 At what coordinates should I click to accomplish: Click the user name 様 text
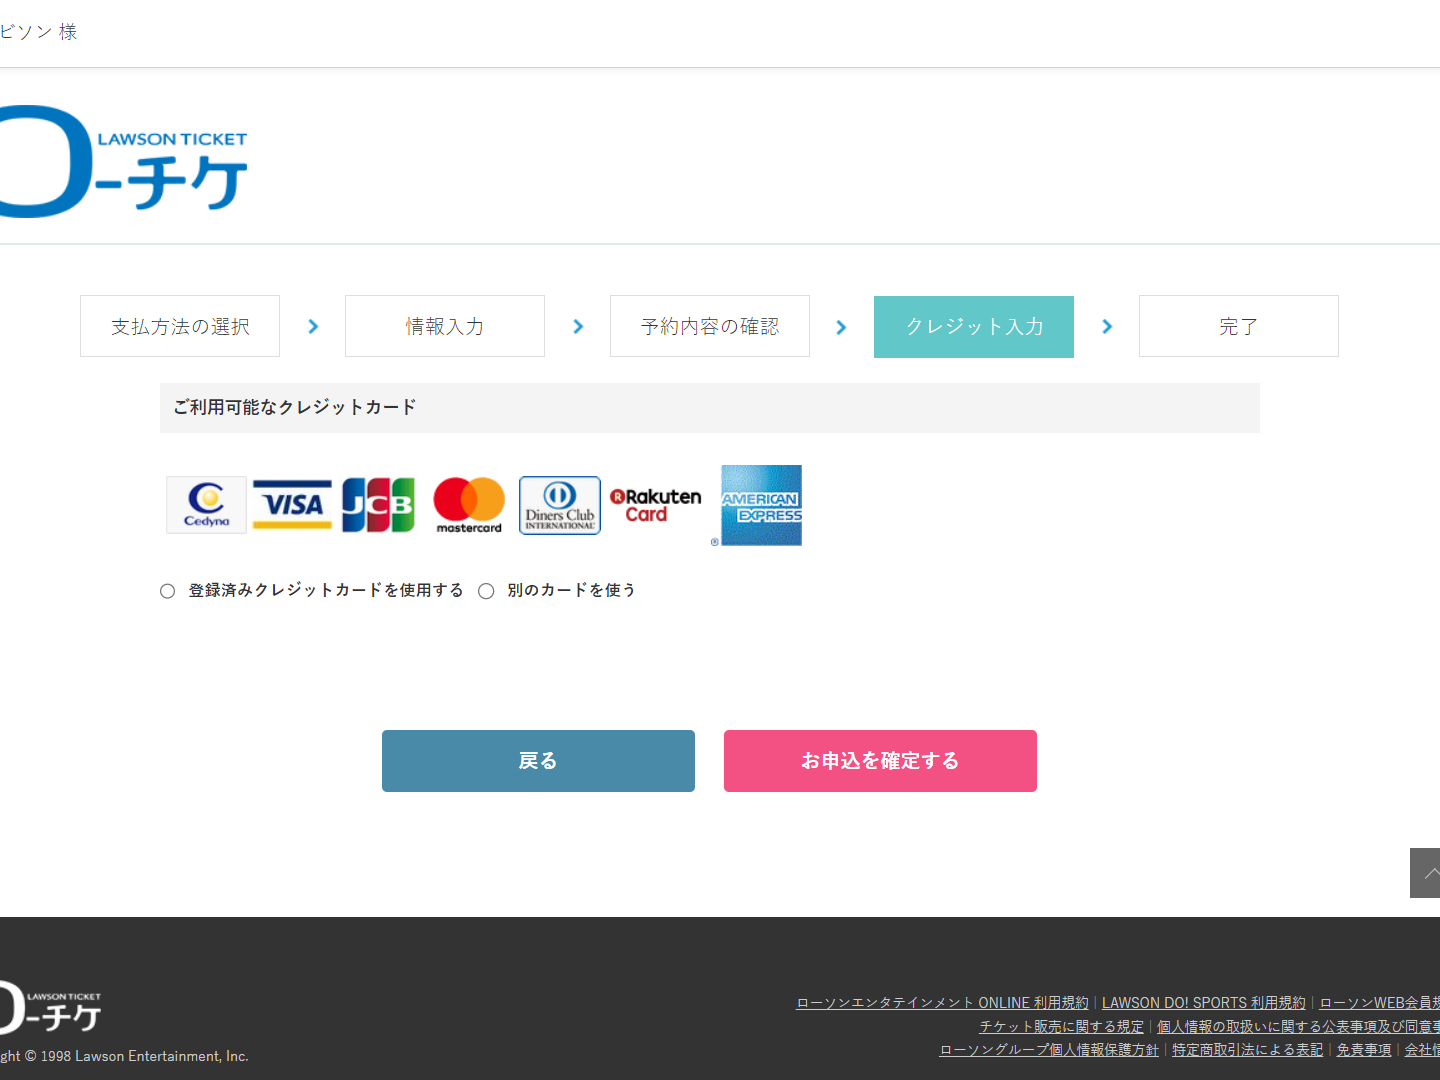[x=38, y=32]
